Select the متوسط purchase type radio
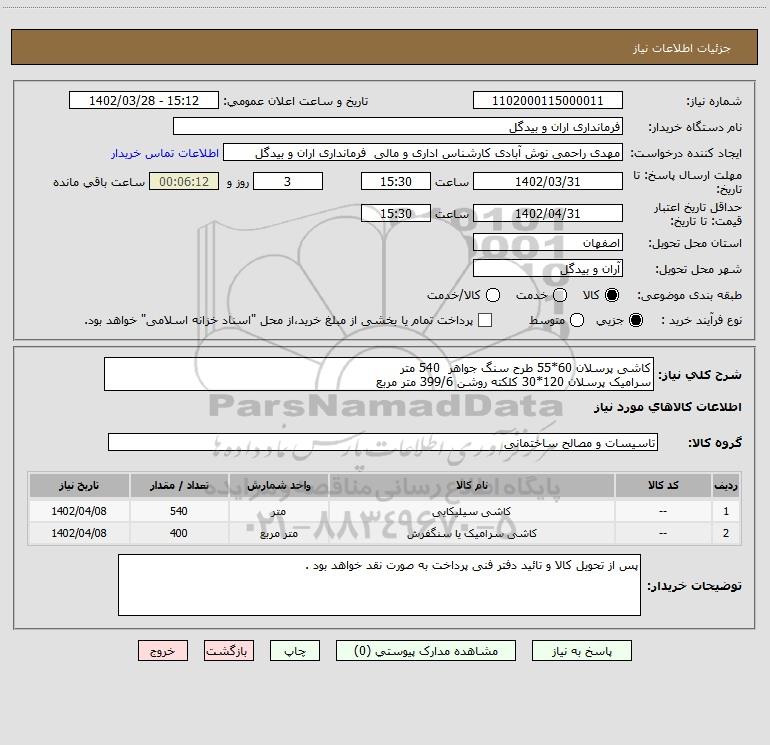 click(577, 320)
